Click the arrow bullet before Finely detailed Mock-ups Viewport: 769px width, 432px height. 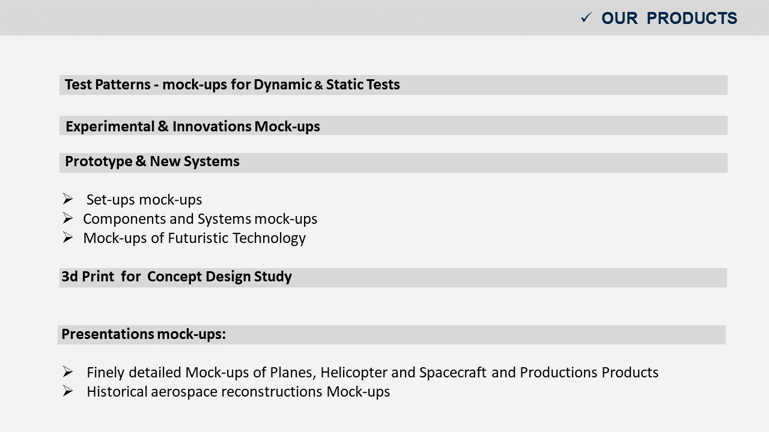pos(68,372)
